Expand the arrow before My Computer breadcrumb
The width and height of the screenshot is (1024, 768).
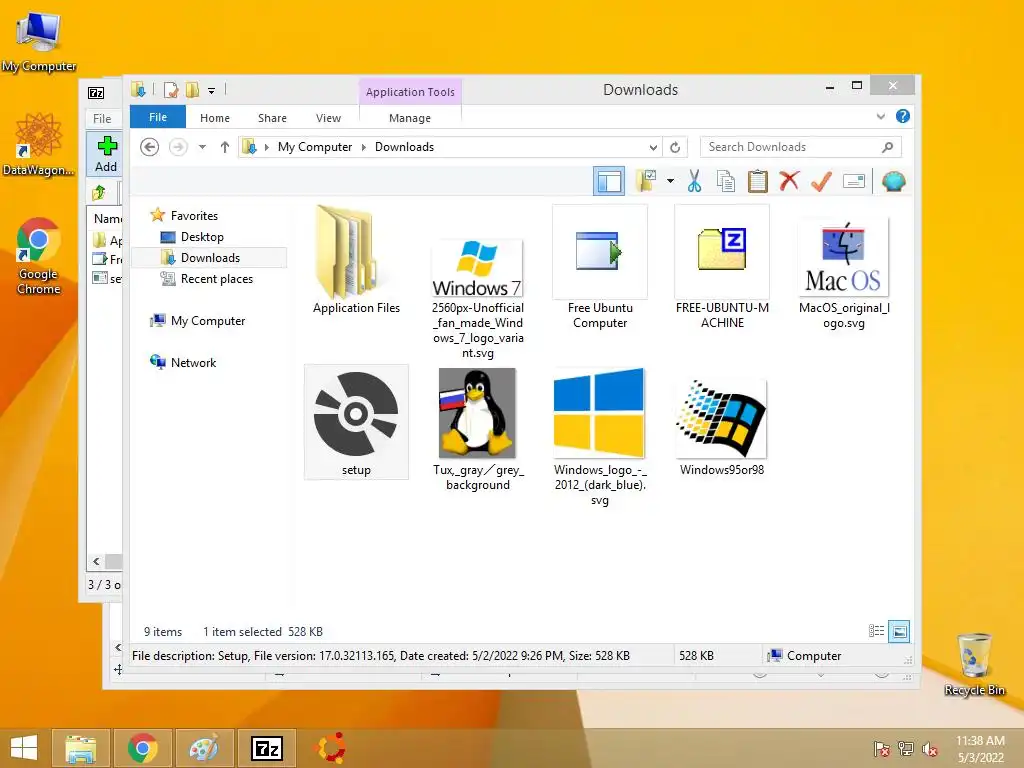point(266,147)
